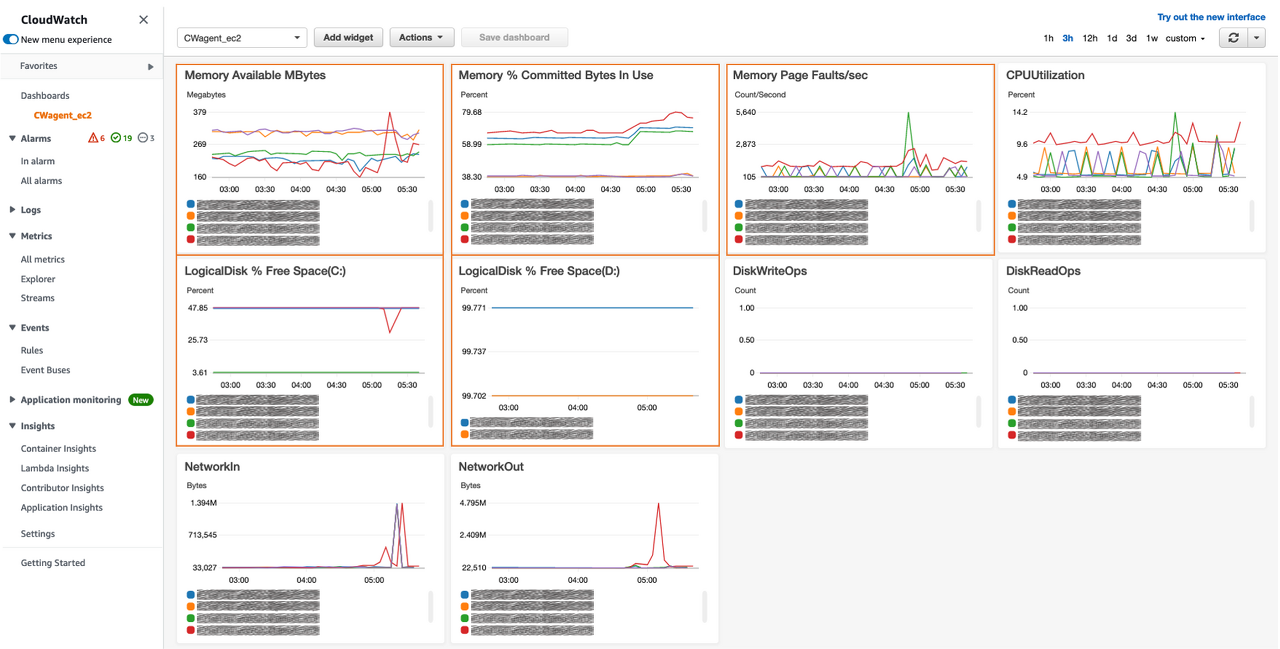
Task: Open Getting Started page
Action: (53, 563)
